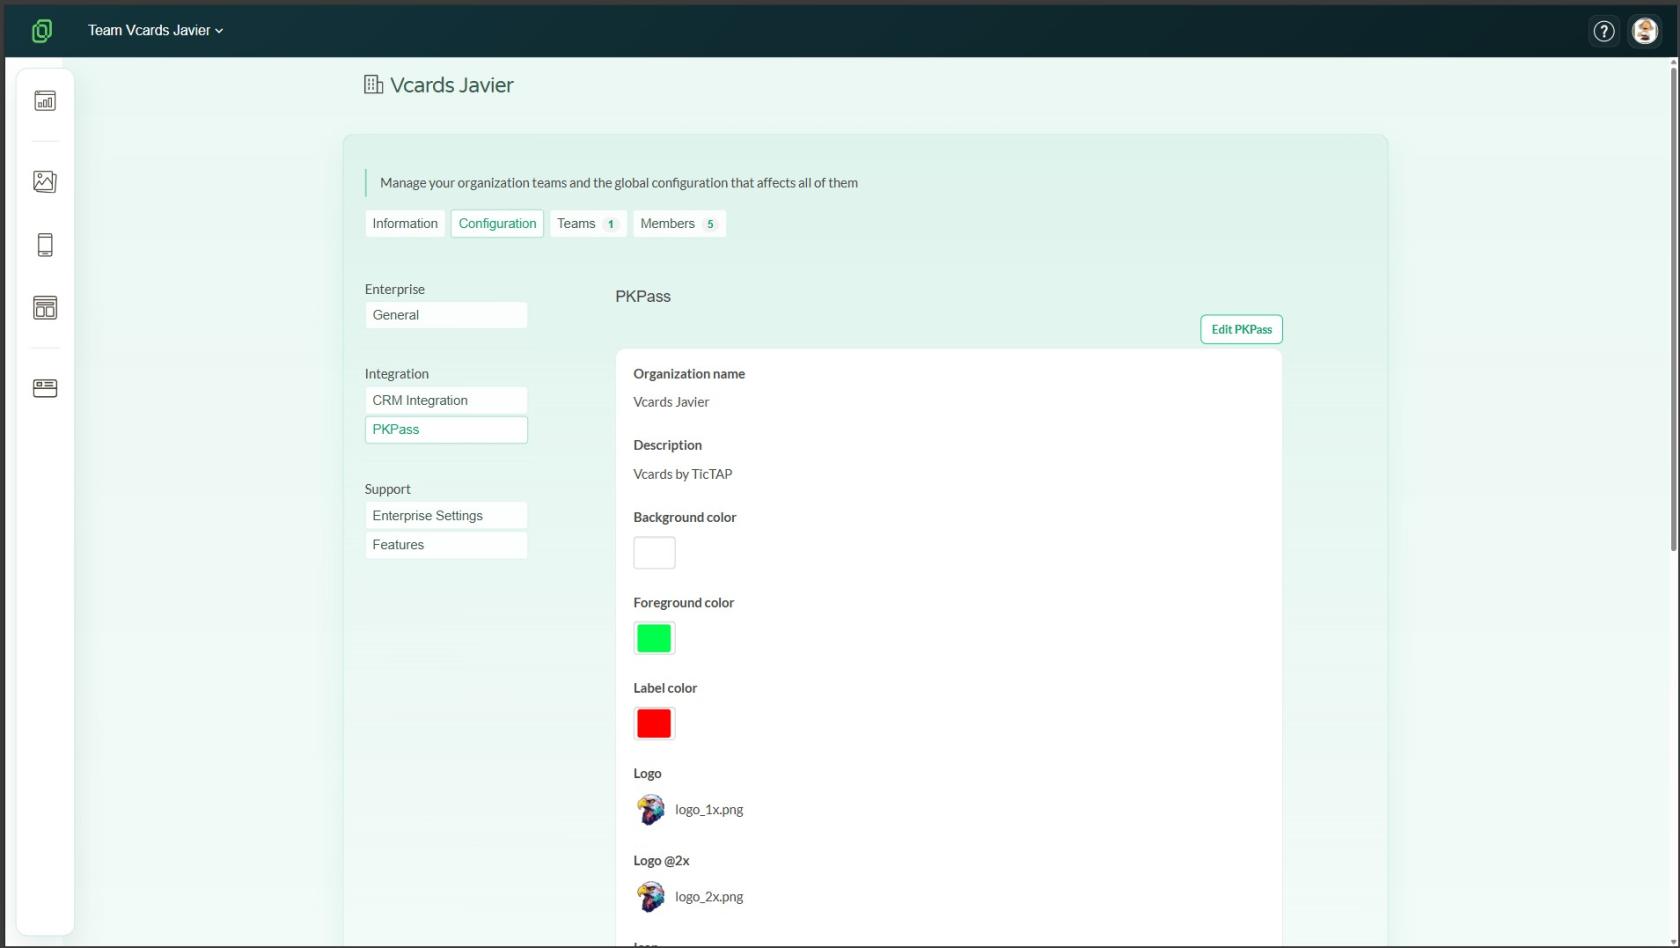The width and height of the screenshot is (1680, 948).
Task: Open the mobile device sidebar icon
Action: [45, 245]
